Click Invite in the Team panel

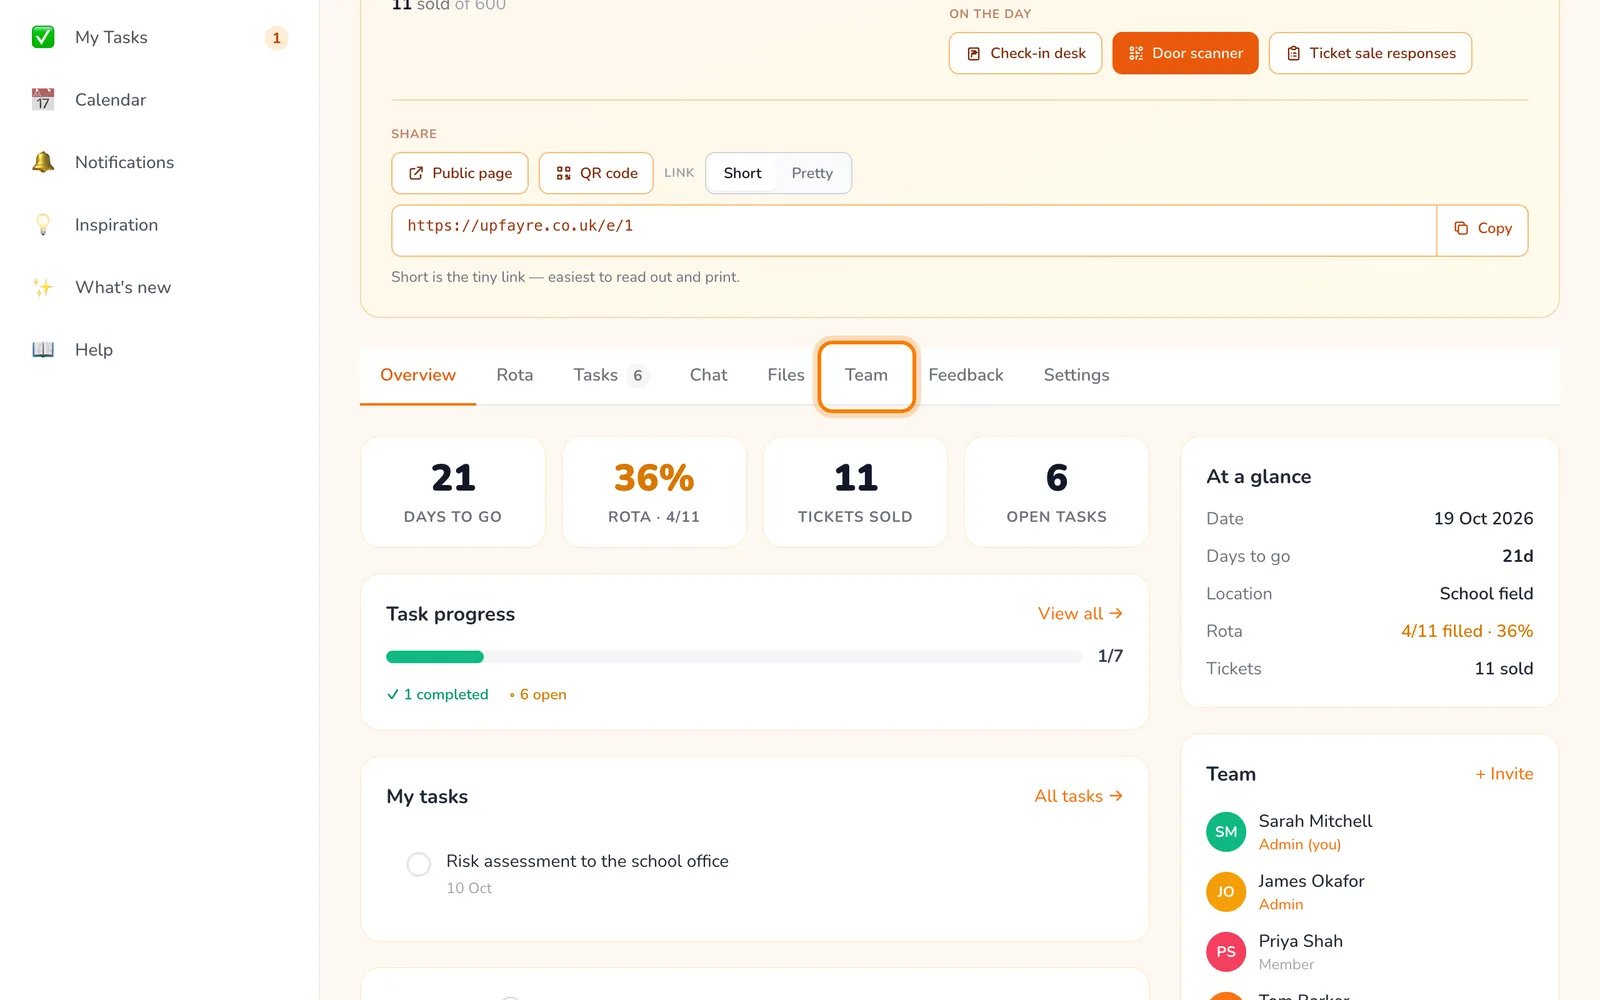coord(1504,774)
